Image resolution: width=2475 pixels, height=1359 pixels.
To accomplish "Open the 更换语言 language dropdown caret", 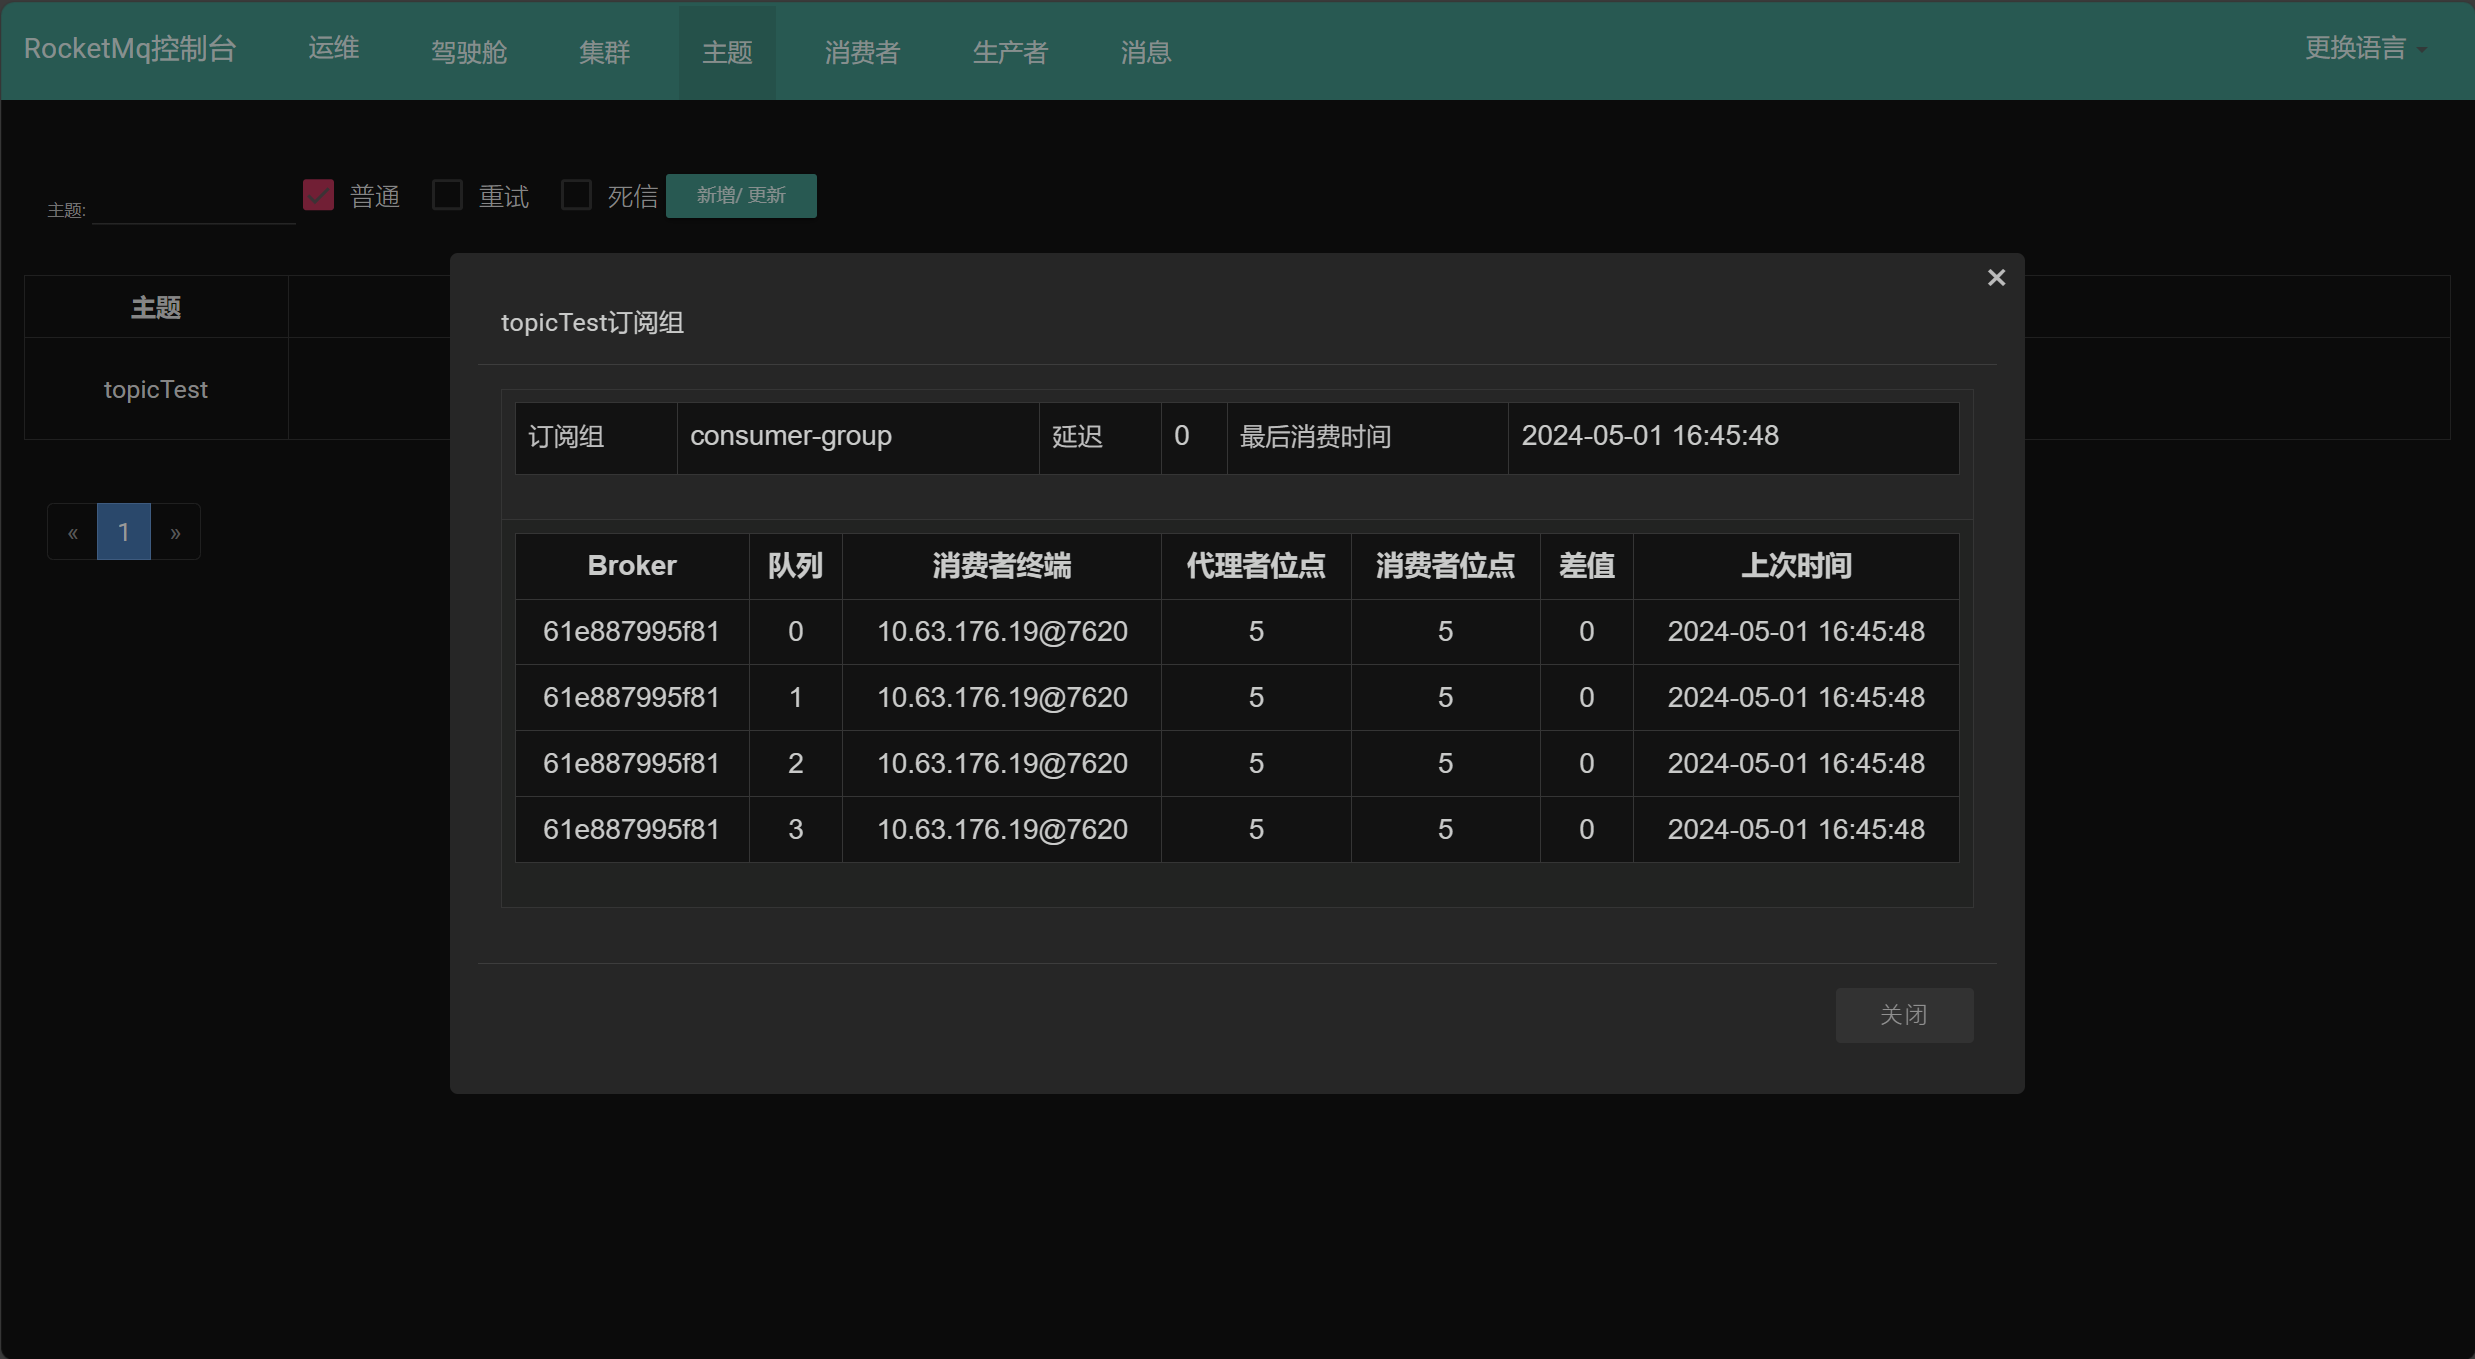I will (x=2421, y=48).
